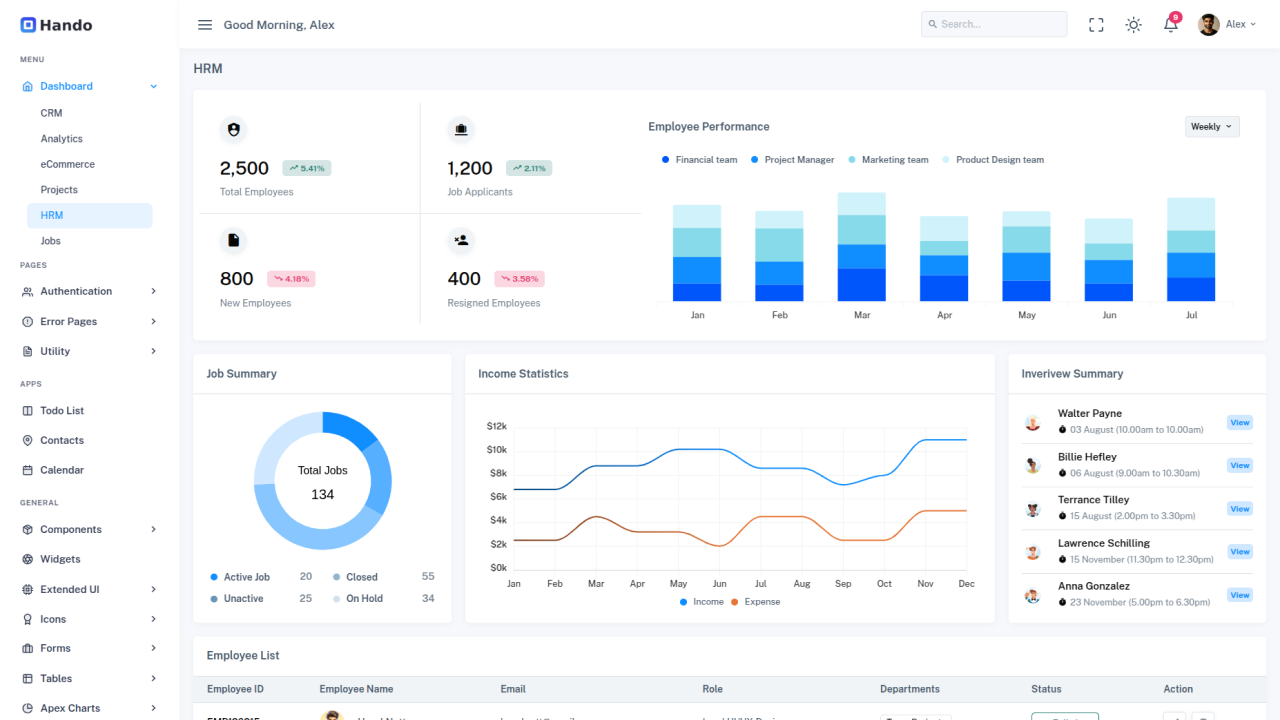Image resolution: width=1280 pixels, height=720 pixels.
Task: Click the hamburger menu icon in the header
Action: tap(205, 24)
